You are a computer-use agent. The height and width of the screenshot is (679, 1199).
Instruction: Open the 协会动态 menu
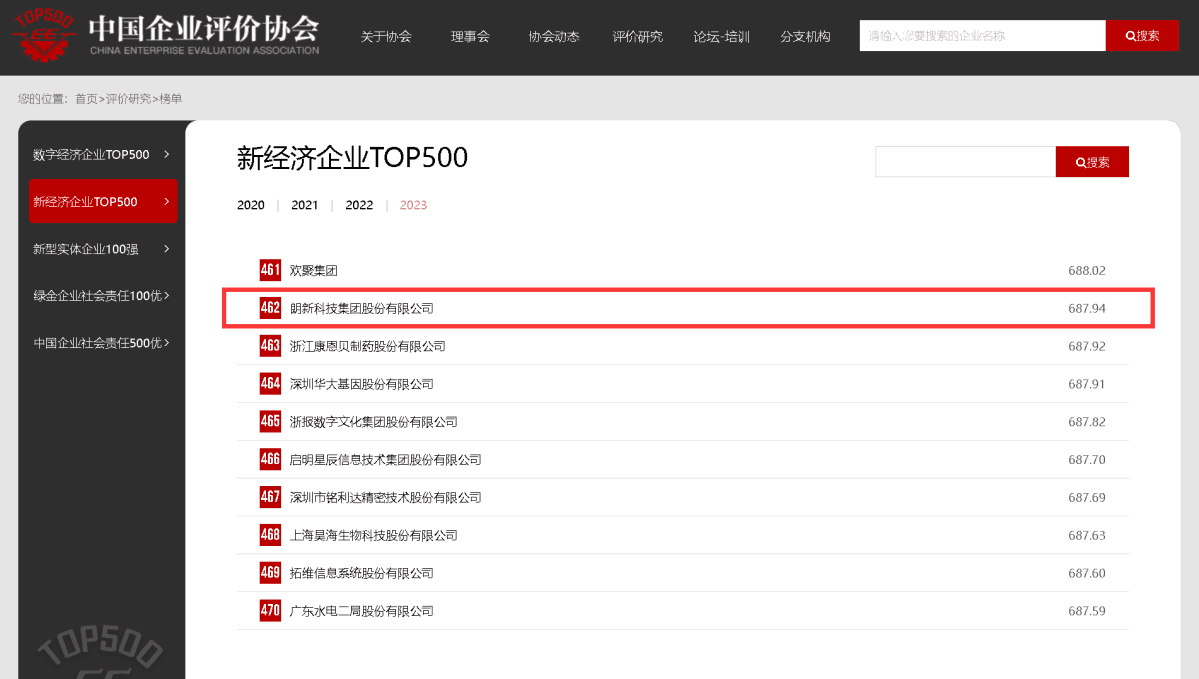click(x=554, y=37)
